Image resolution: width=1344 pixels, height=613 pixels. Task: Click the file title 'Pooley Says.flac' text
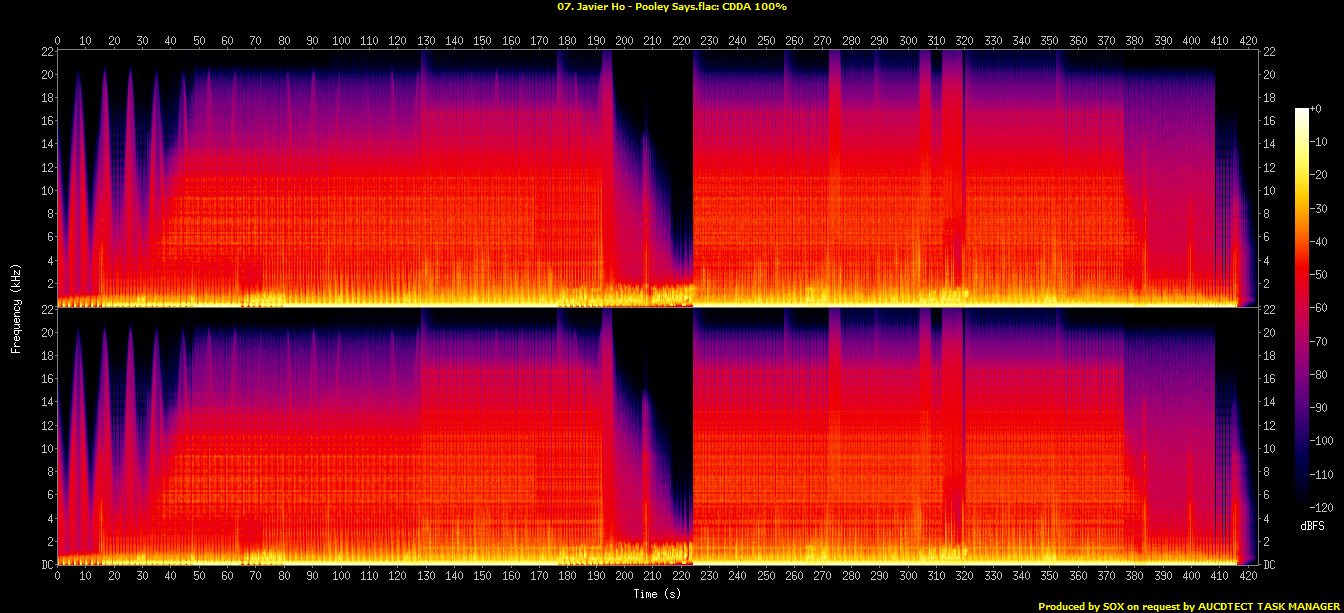click(671, 6)
